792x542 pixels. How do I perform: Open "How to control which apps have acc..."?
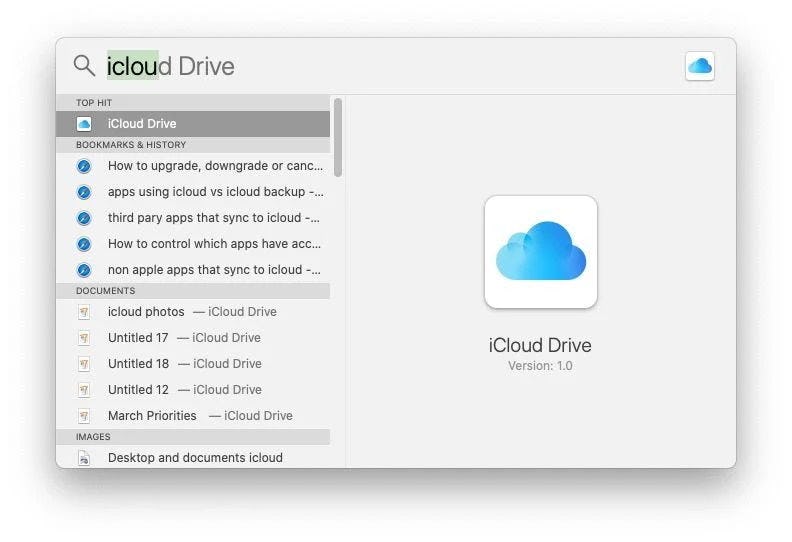point(192,244)
